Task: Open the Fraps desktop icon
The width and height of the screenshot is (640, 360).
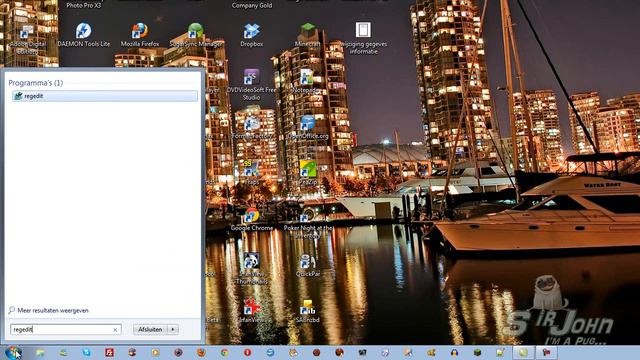Action: (x=251, y=173)
